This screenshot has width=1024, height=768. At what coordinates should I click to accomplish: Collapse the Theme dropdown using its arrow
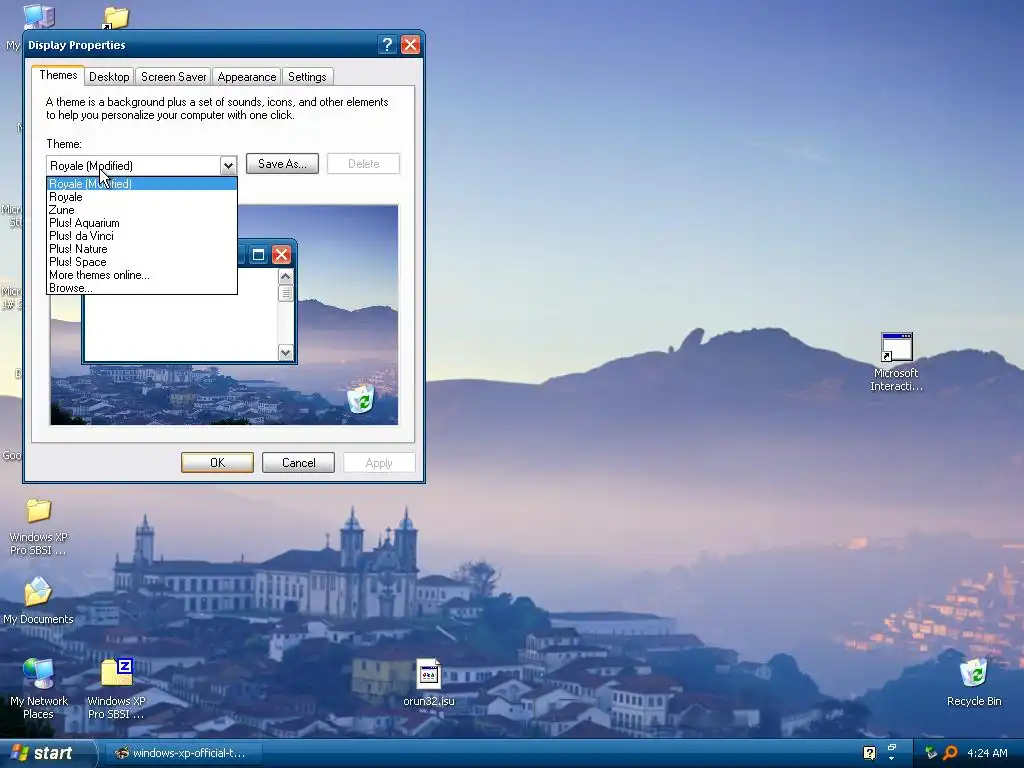[x=228, y=166]
